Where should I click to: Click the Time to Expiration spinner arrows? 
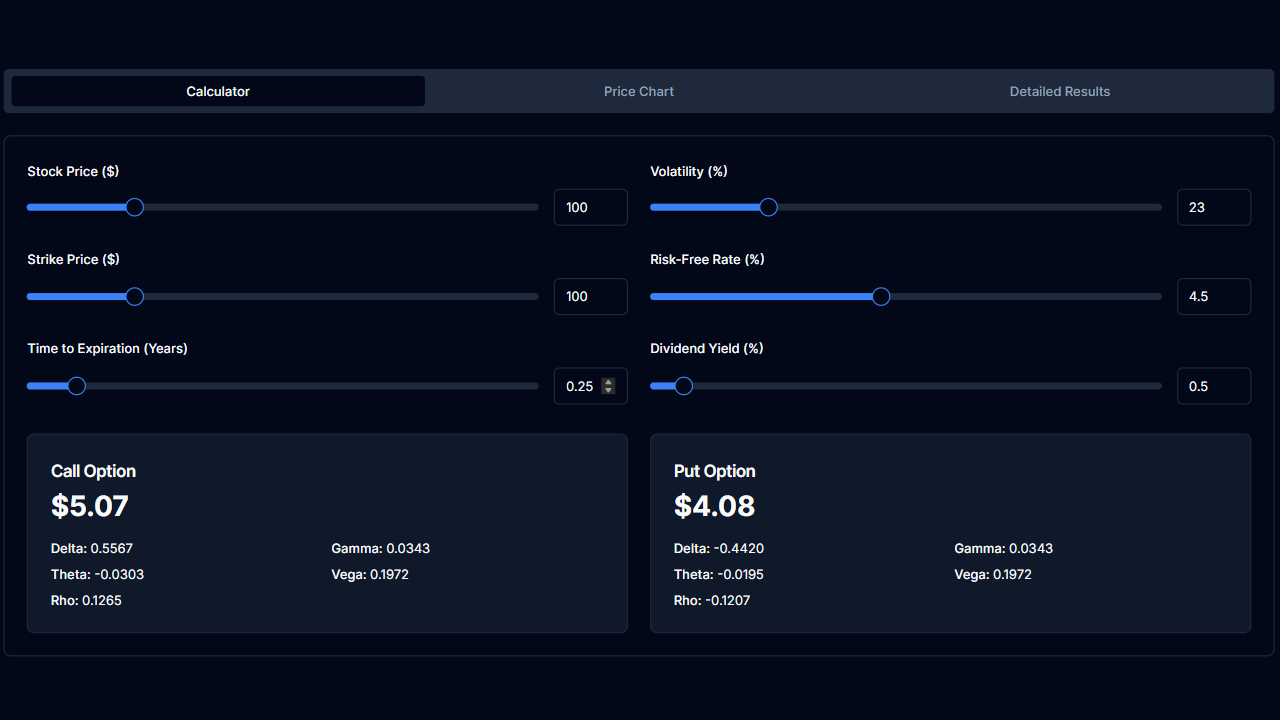(608, 386)
